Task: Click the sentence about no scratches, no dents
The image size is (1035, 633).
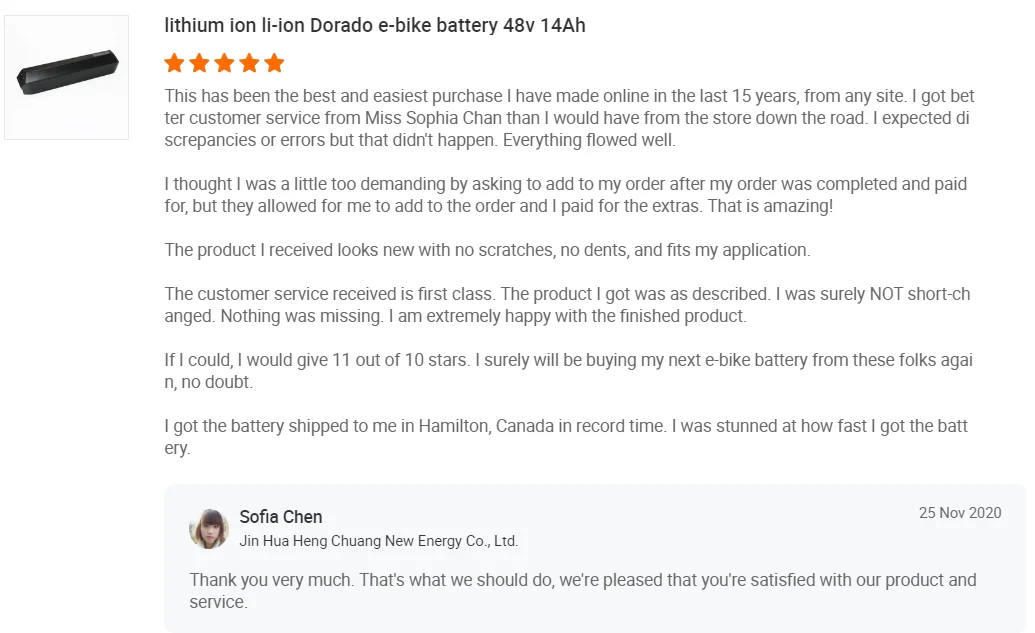Action: (487, 250)
